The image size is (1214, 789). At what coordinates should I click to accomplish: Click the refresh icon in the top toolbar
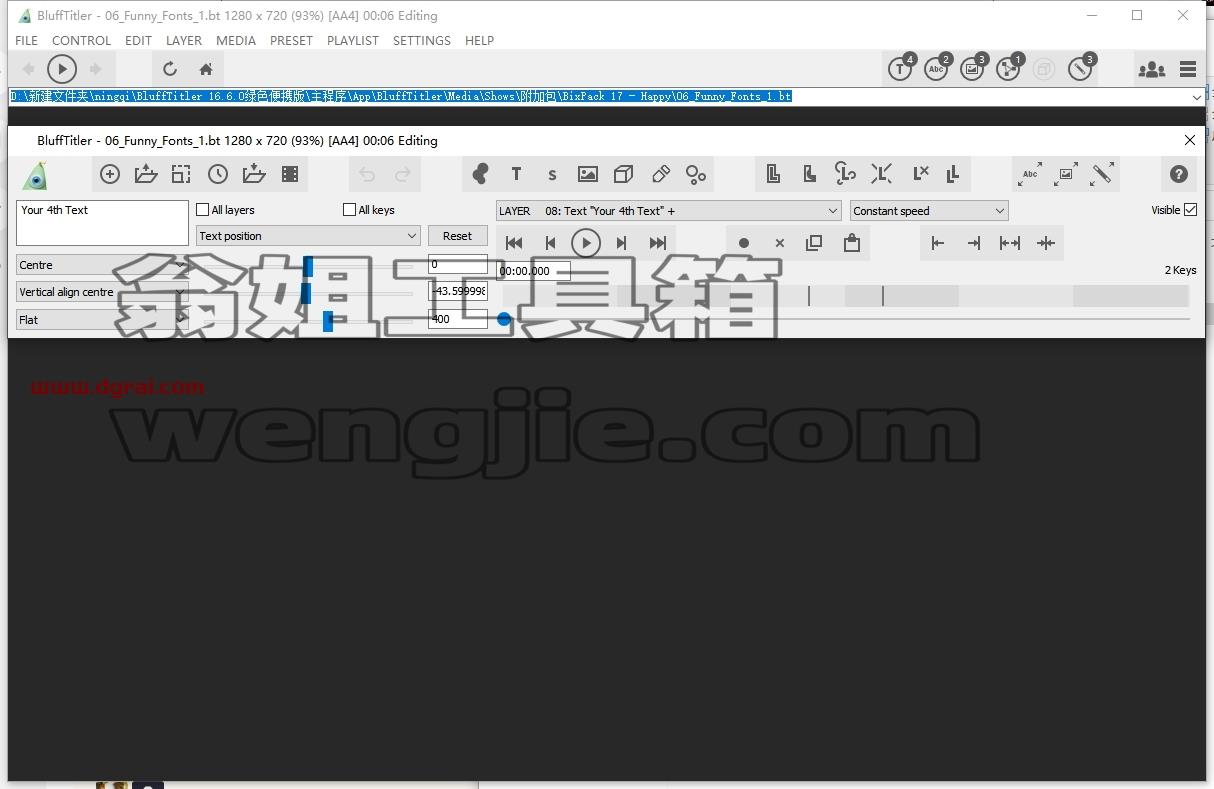170,69
